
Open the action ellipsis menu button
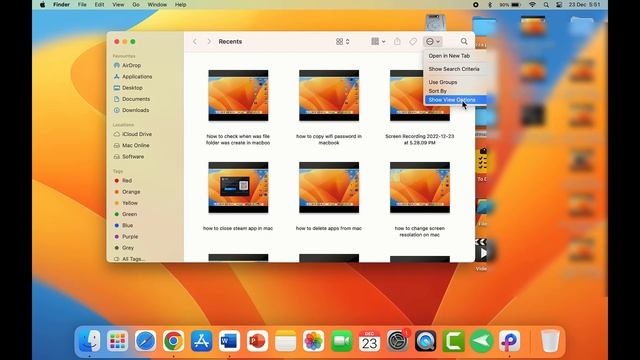(433, 42)
